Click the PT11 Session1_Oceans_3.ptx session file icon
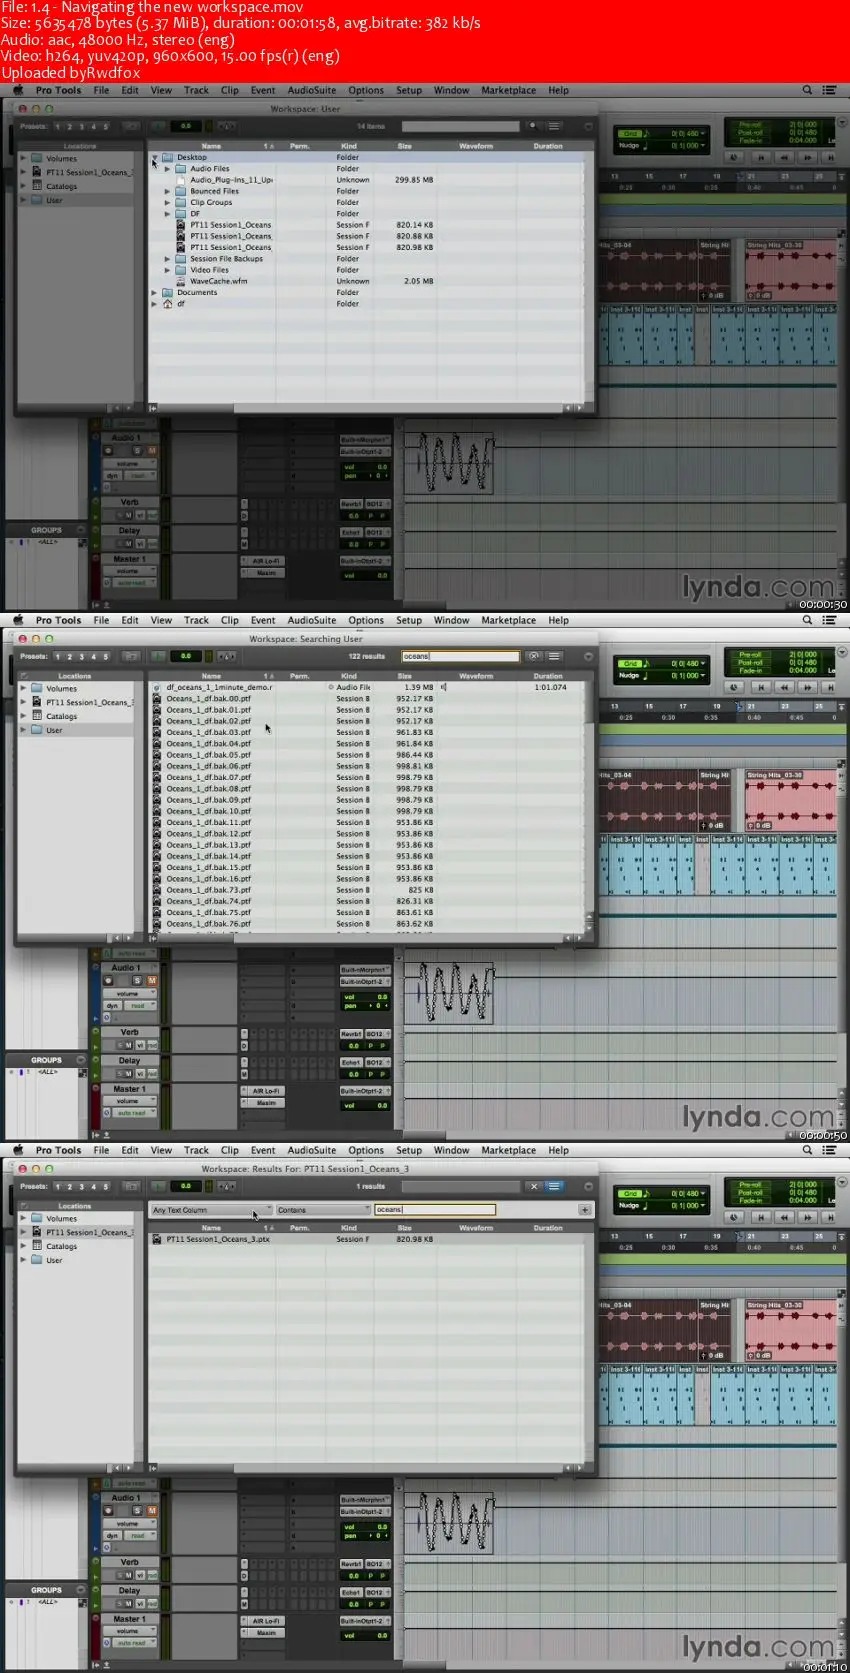Viewport: 850px width, 1673px height. [157, 1239]
